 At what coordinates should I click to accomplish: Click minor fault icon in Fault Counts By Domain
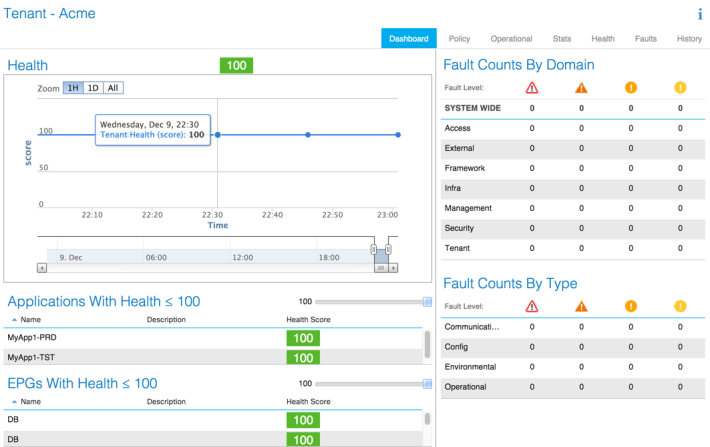pos(631,87)
